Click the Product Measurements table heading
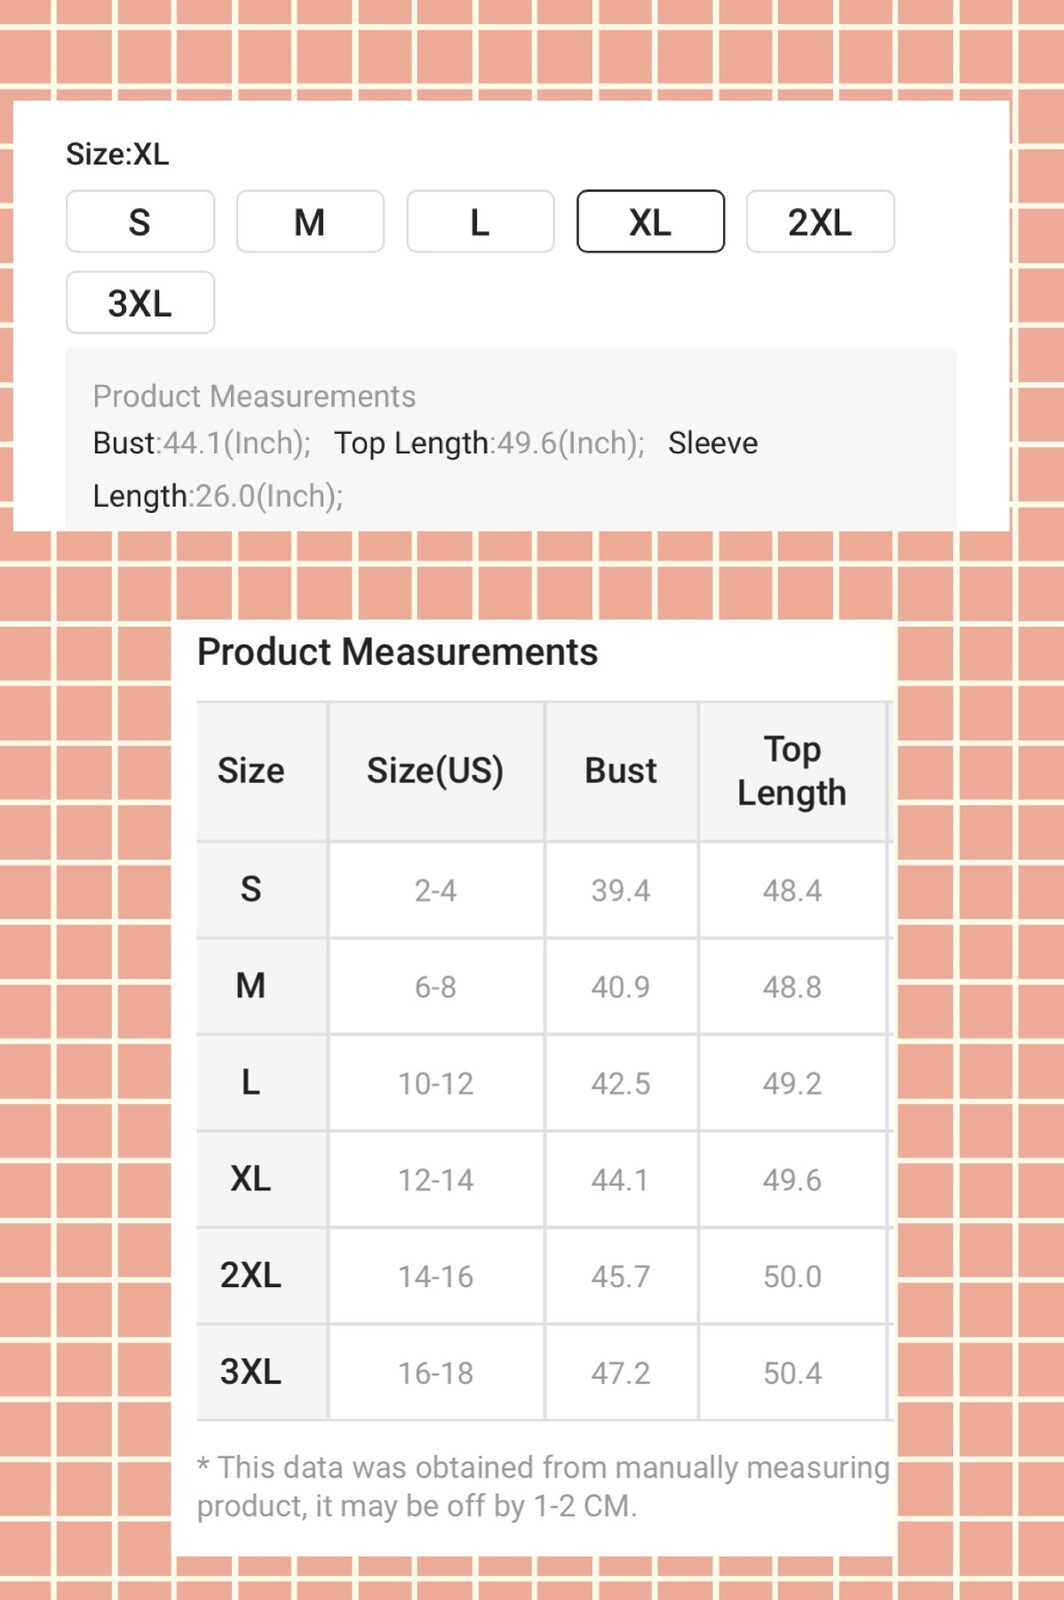1064x1600 pixels. pyautogui.click(x=397, y=652)
